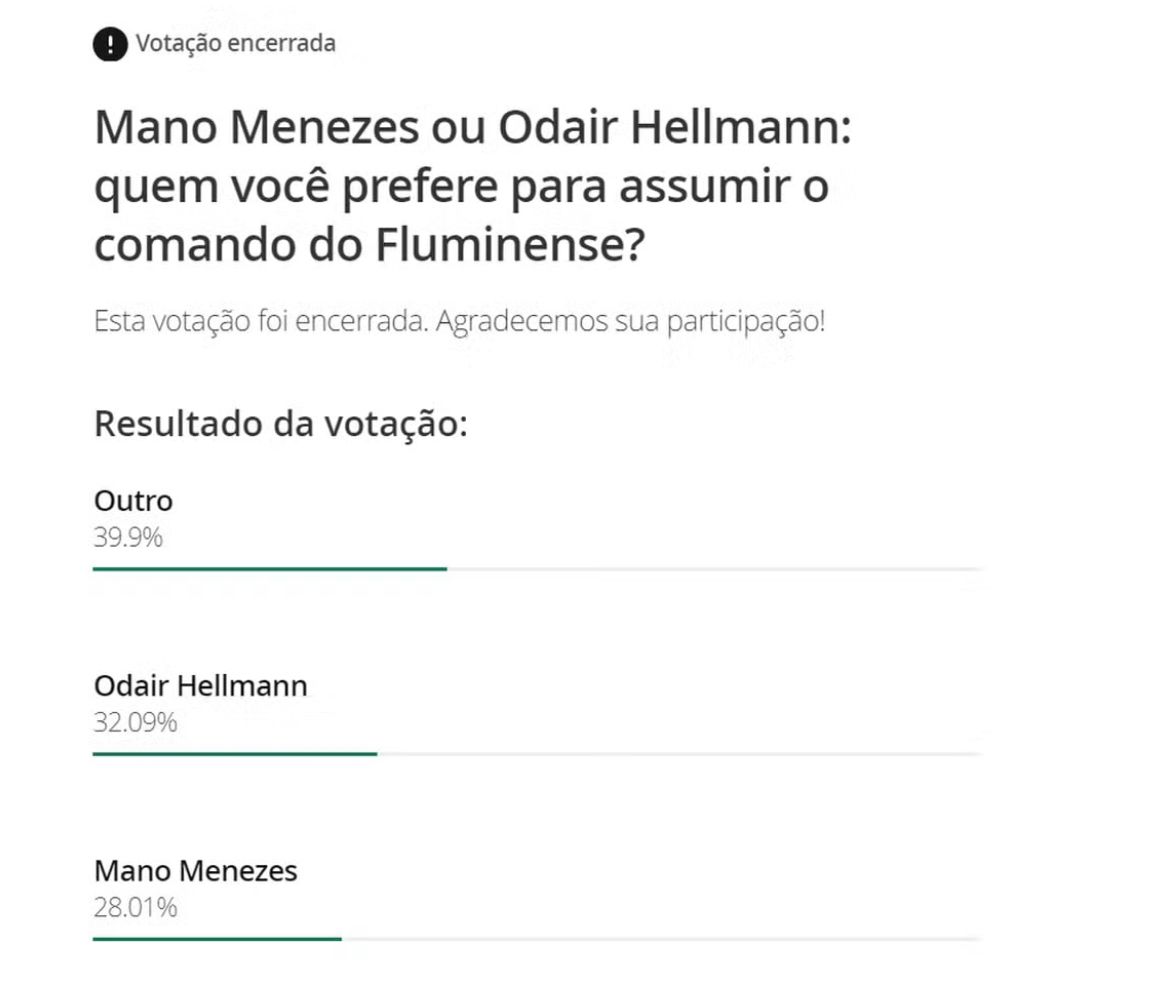This screenshot has width=1170, height=984.
Task: Click the Resultado da votação heading
Action: [281, 424]
